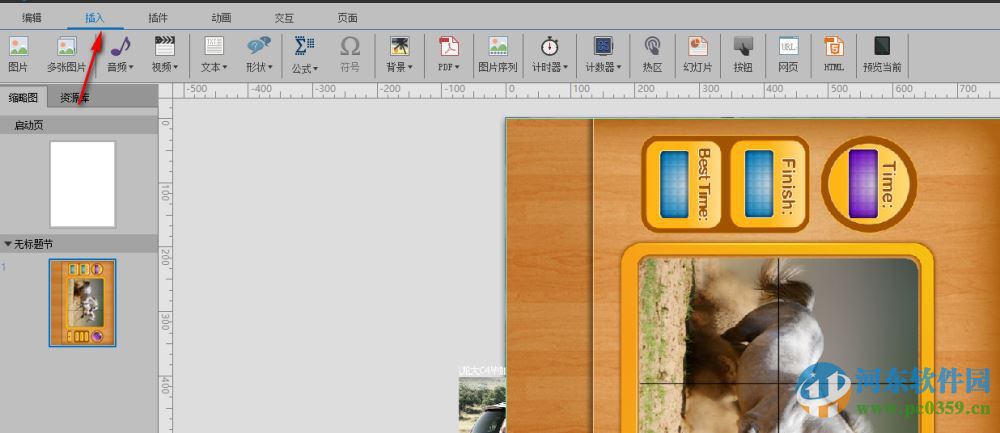Insert a 网页 web page element
This screenshot has height=433, width=1000.
[x=788, y=53]
